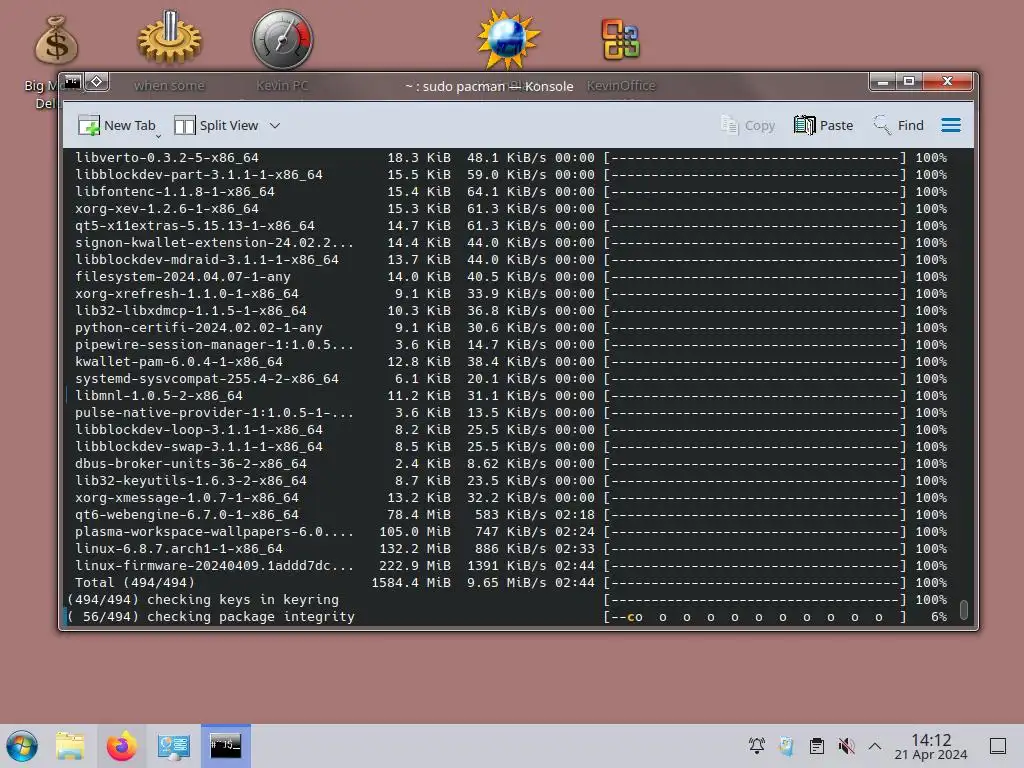The width and height of the screenshot is (1024, 768).
Task: Click 'dbus-broker-units-36-2-x86_64' text
Action: tap(191, 464)
